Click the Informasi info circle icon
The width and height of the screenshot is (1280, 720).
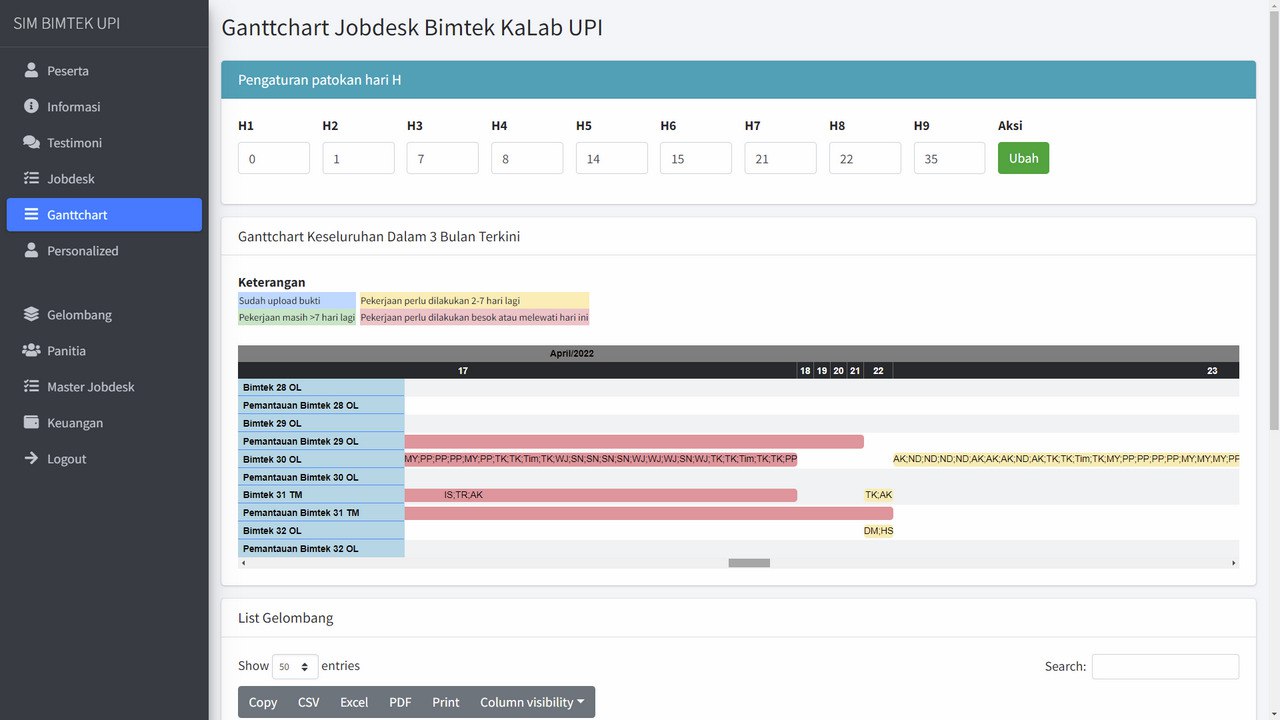(31, 107)
